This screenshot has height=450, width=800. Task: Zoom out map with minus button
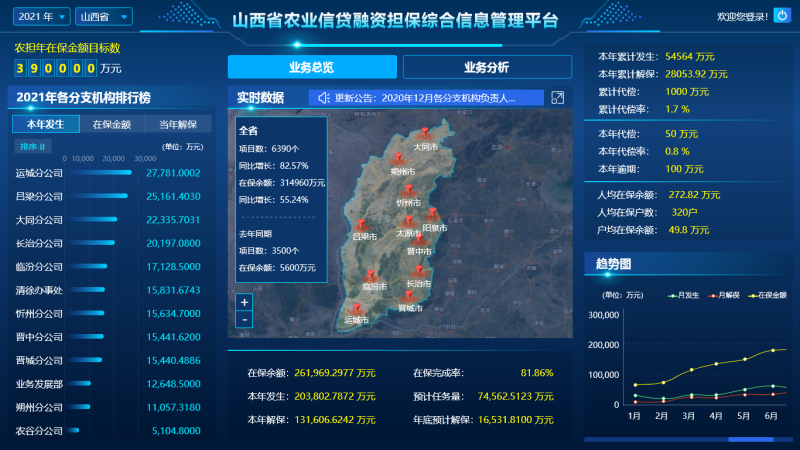[x=245, y=319]
